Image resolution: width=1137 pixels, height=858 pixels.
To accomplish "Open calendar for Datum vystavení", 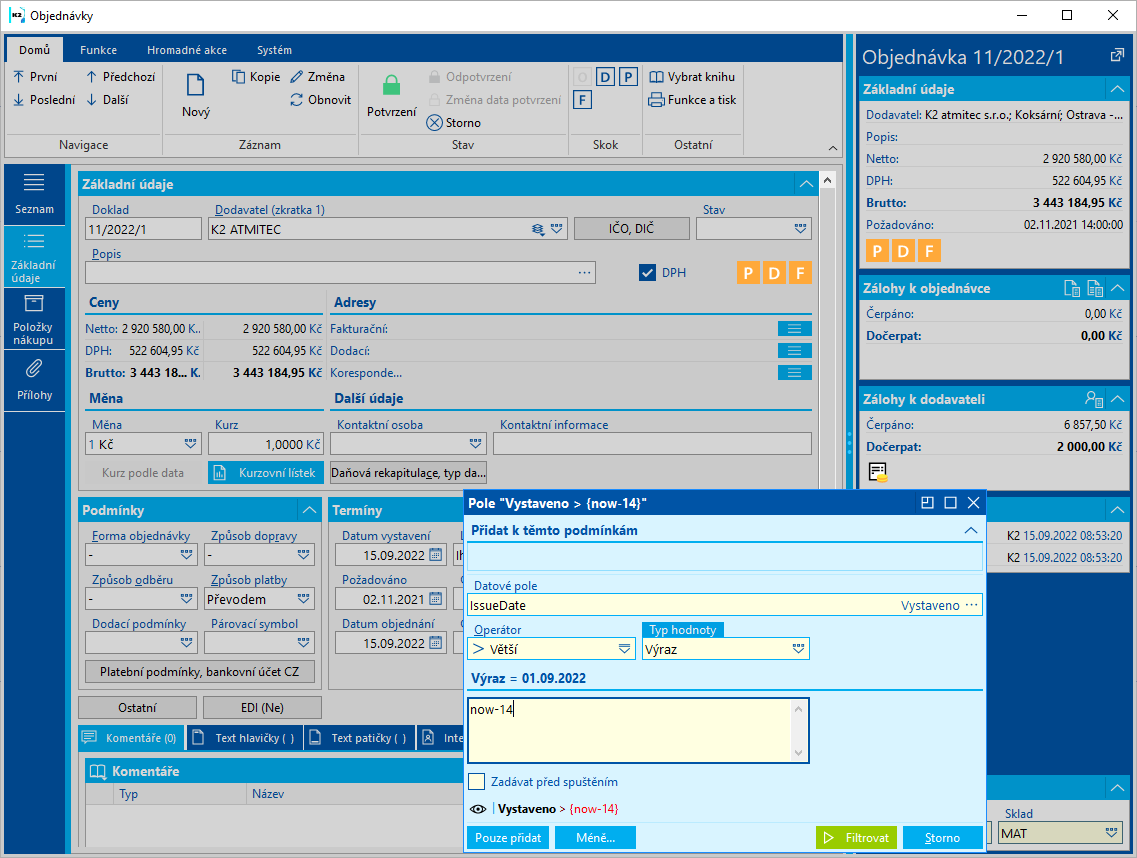I will 435,555.
